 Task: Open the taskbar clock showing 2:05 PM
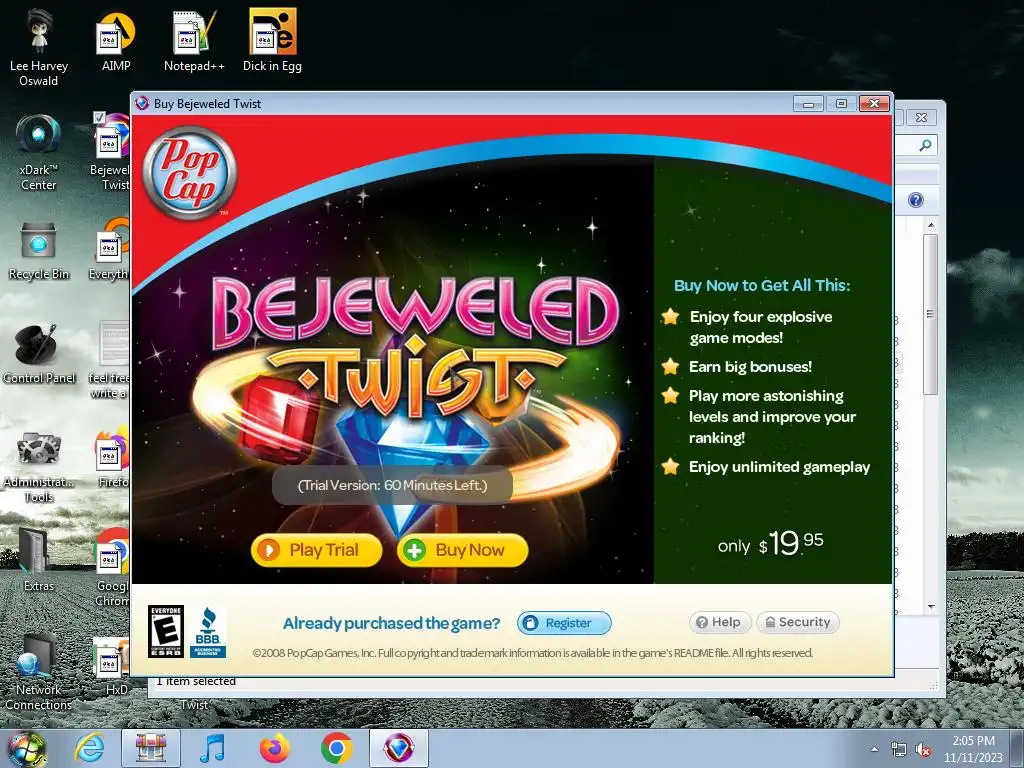point(973,749)
